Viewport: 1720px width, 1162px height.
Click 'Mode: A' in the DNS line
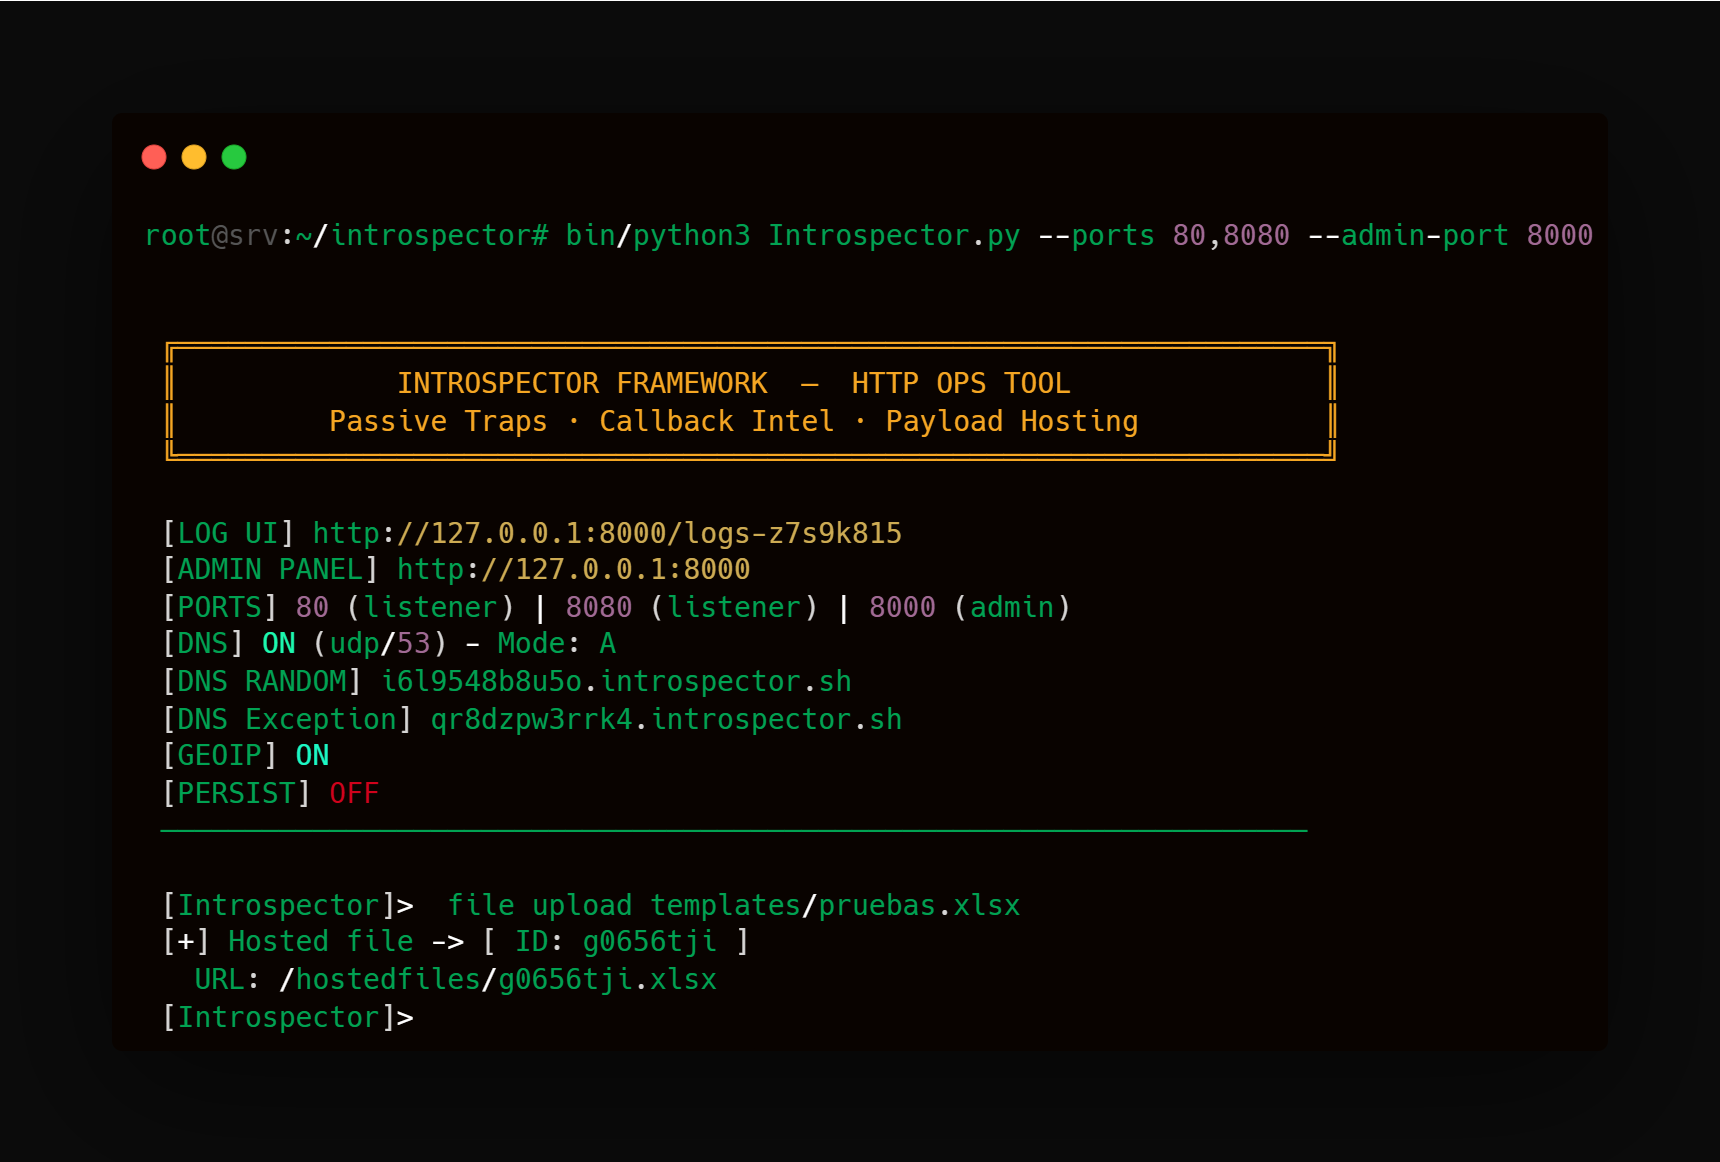click(x=556, y=644)
